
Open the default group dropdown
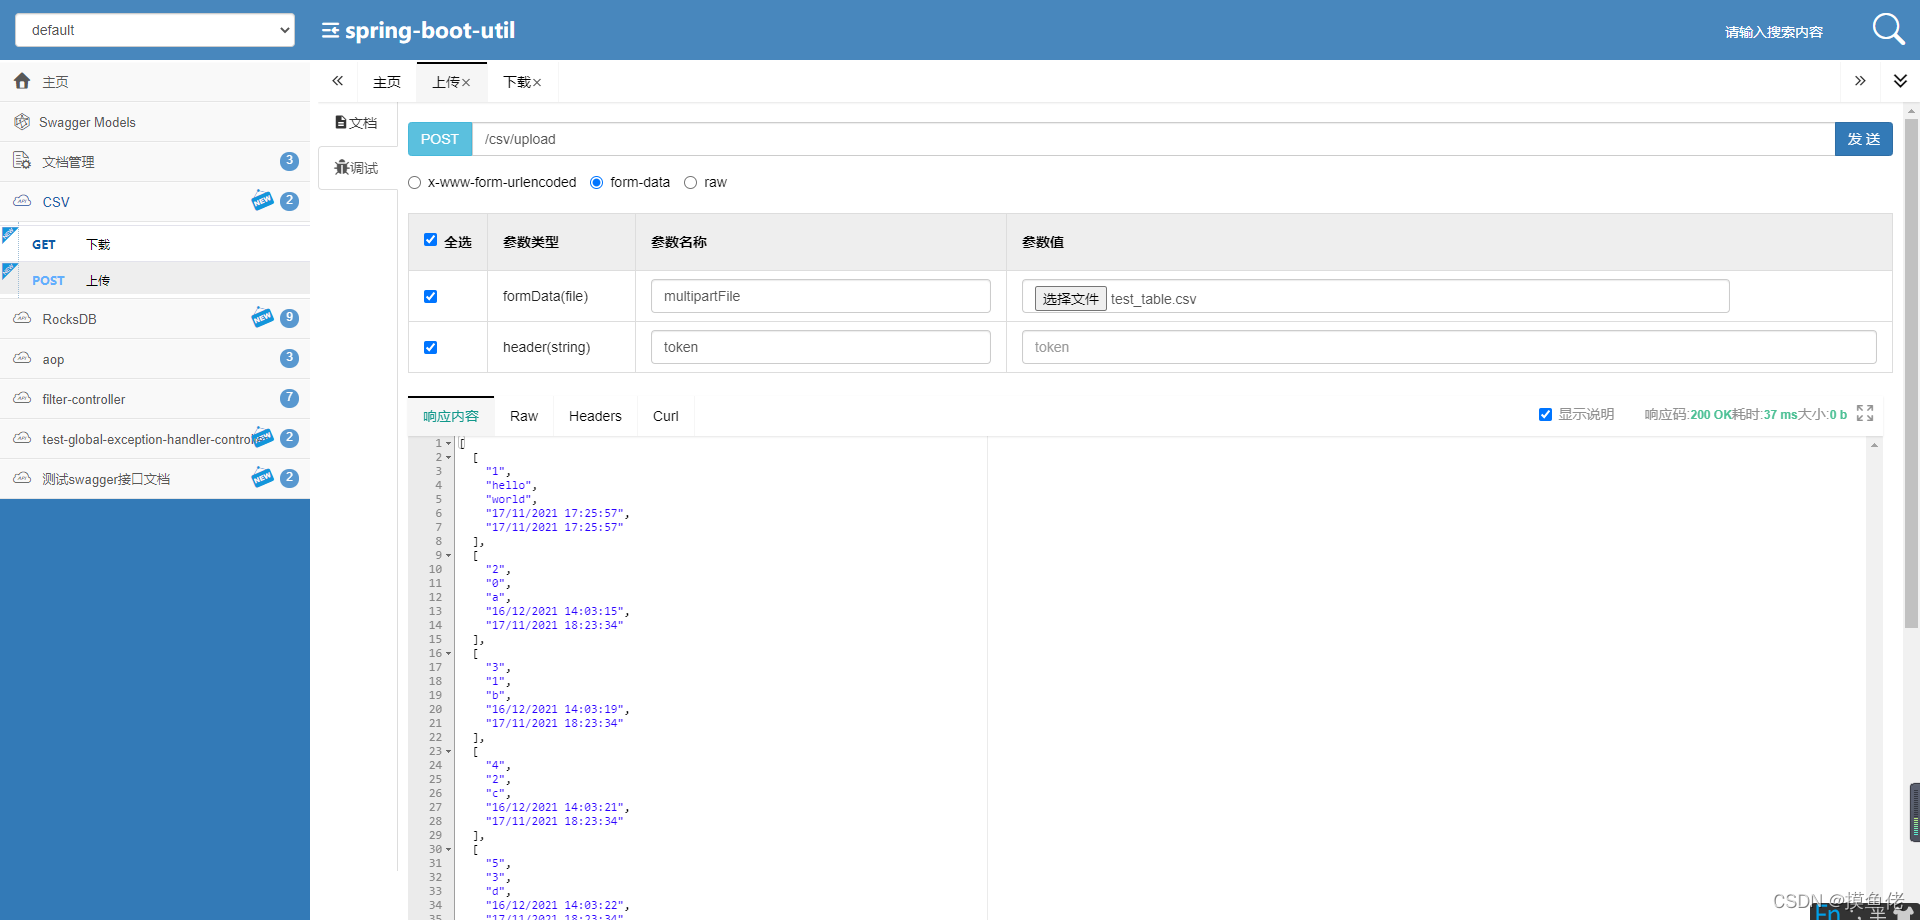(x=155, y=30)
